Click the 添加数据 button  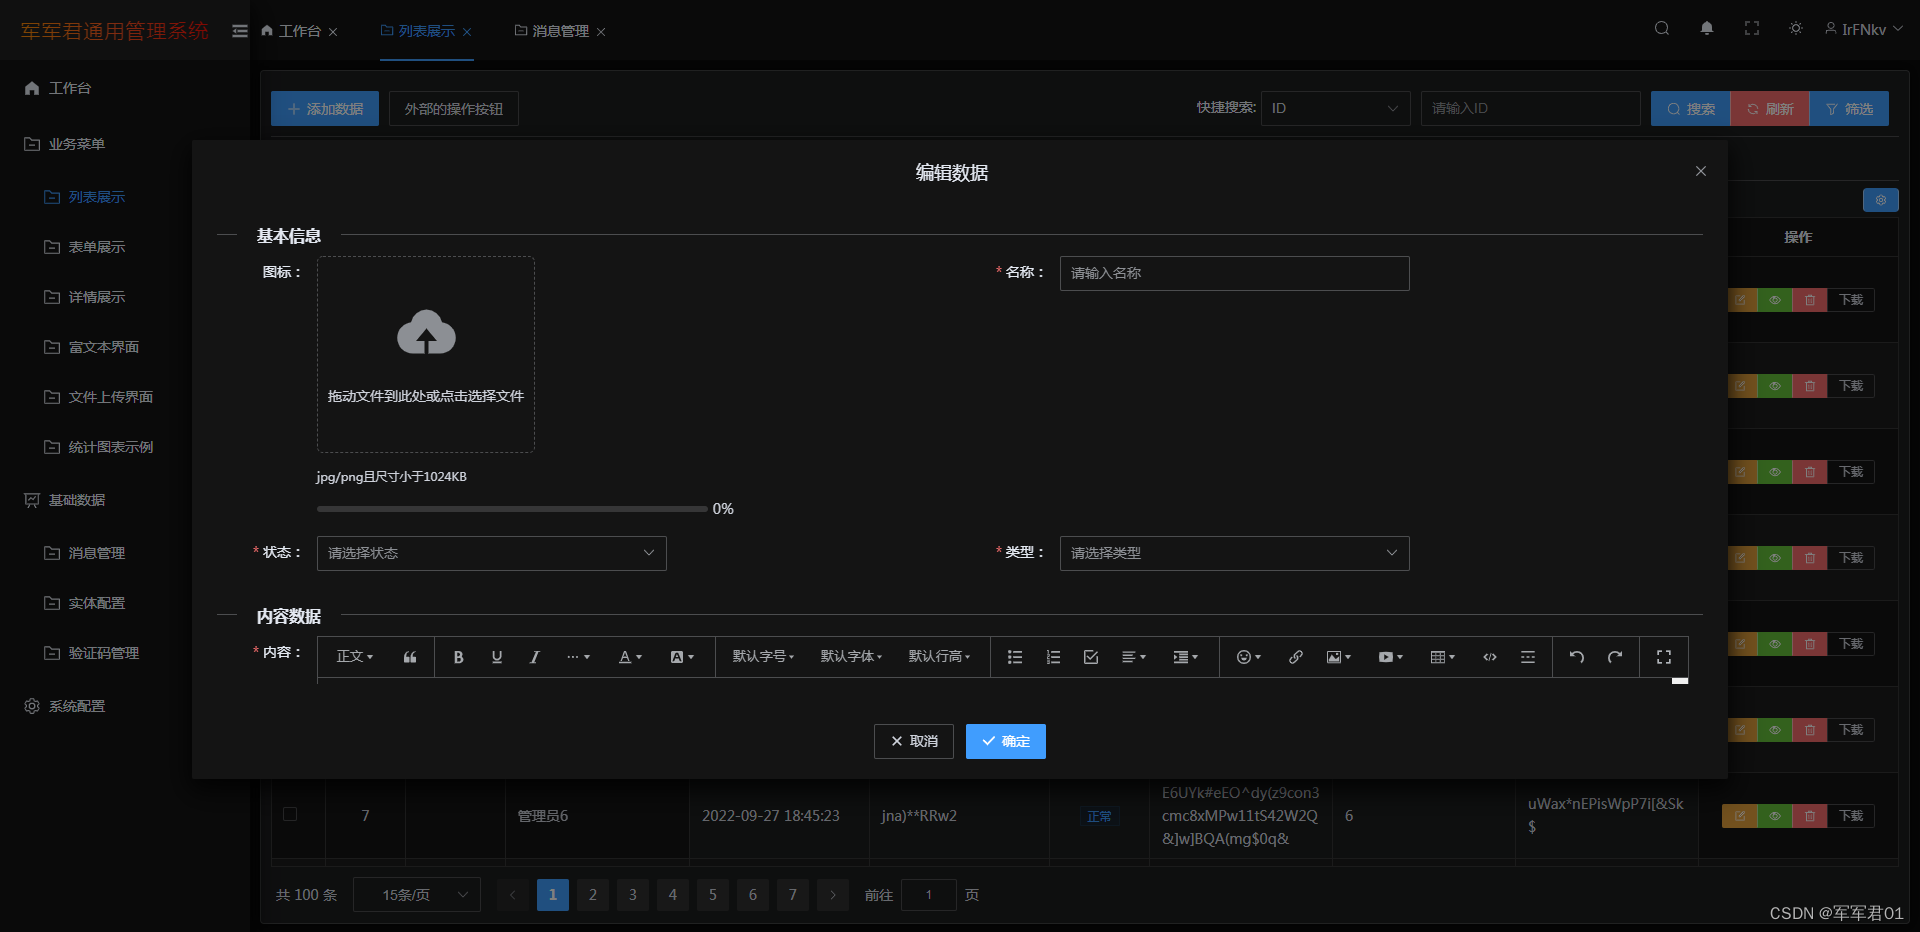[325, 108]
